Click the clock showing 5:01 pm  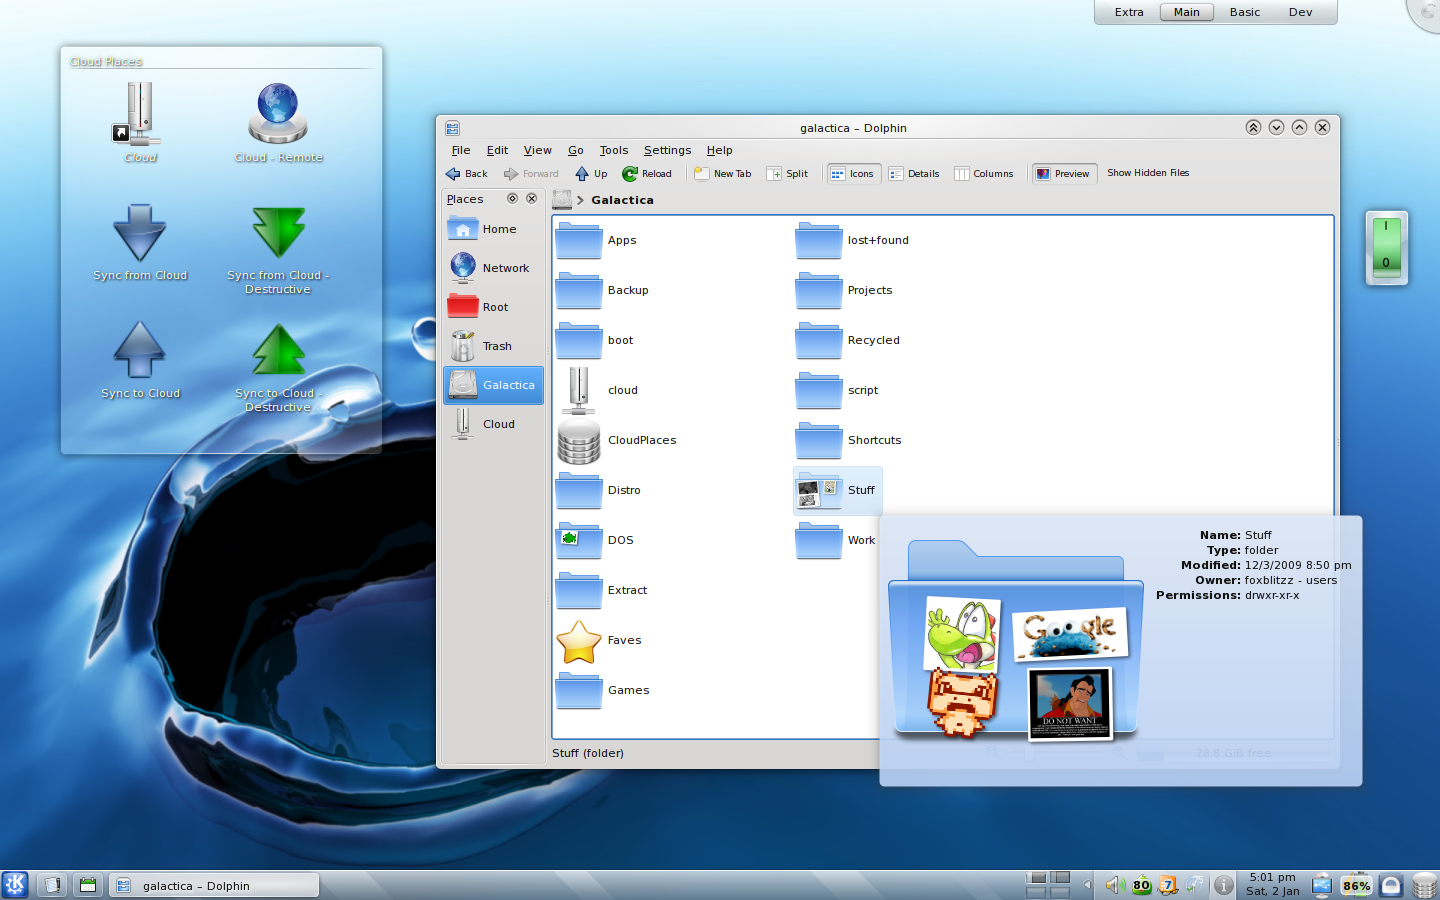(x=1272, y=884)
